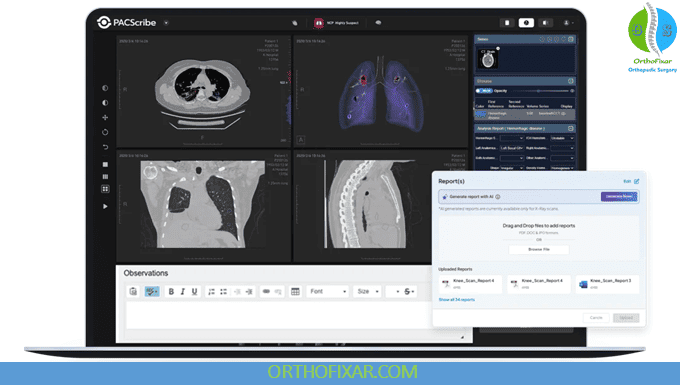This screenshot has width=680, height=385.
Task: Click Browse File button
Action: (x=539, y=249)
